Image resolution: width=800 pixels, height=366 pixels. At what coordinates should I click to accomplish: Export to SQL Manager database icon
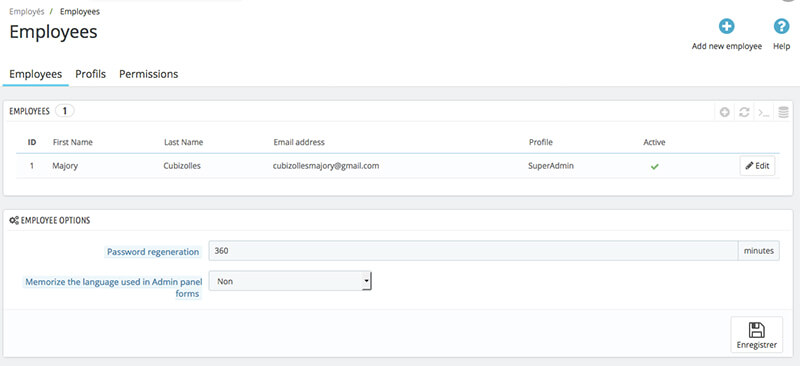(x=784, y=113)
